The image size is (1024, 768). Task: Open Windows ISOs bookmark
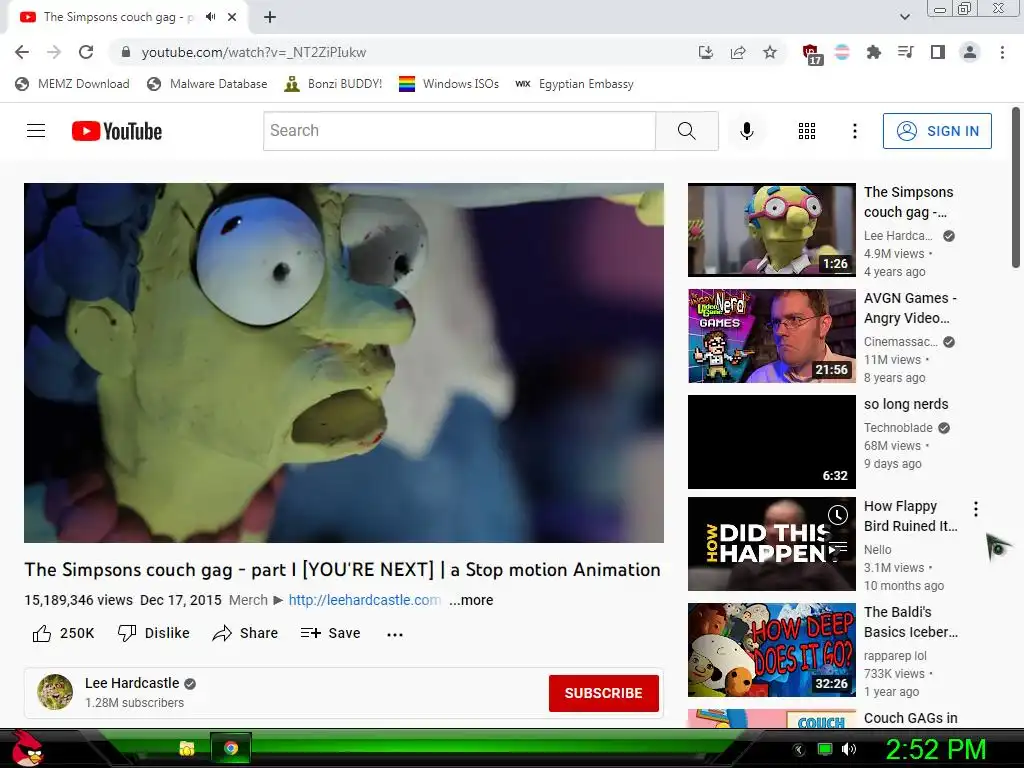449,84
